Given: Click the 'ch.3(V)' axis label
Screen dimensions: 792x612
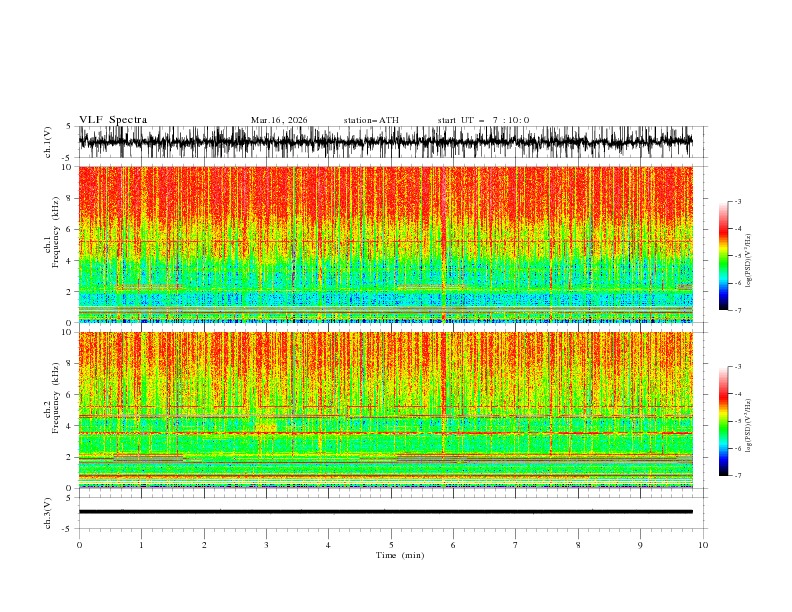Looking at the screenshot, I should click(48, 513).
